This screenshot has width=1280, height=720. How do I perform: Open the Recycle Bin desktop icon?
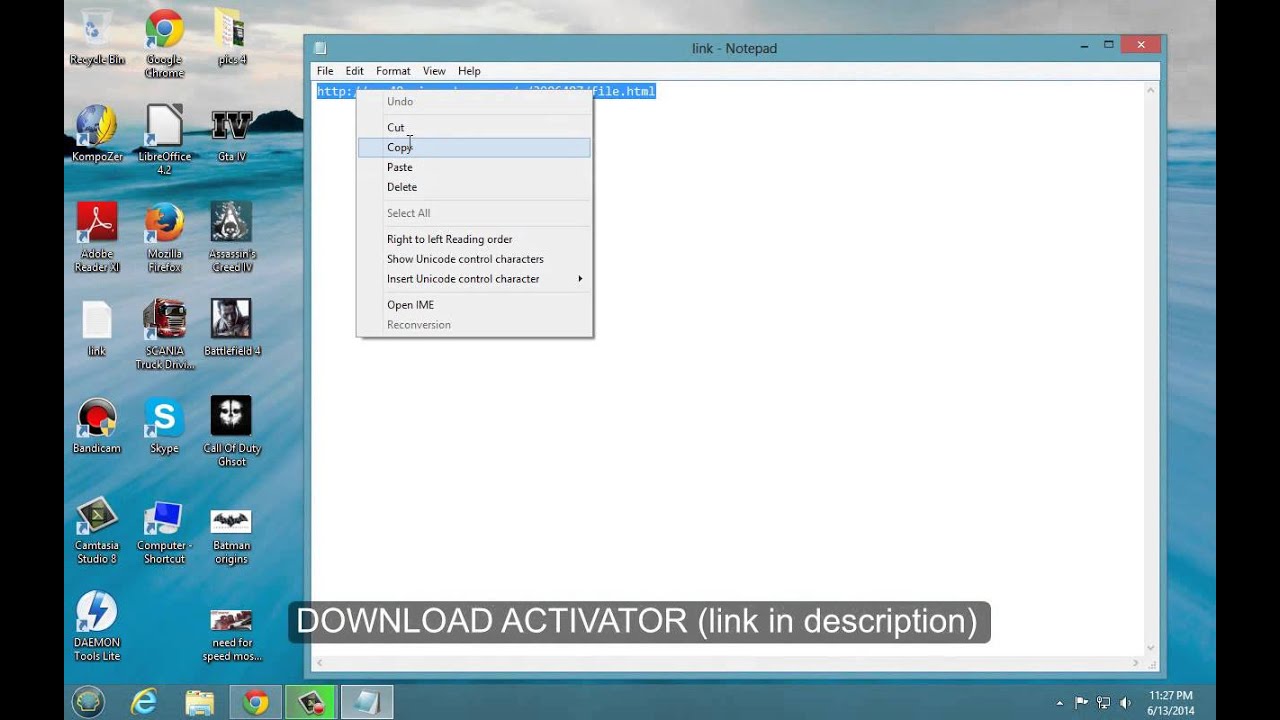97,37
